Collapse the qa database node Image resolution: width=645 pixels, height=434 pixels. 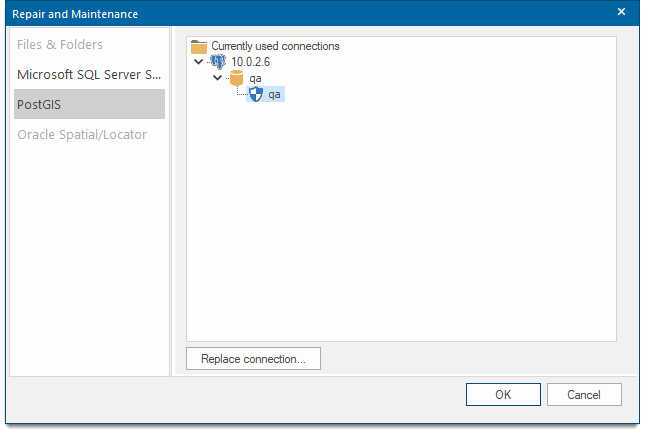tap(218, 78)
